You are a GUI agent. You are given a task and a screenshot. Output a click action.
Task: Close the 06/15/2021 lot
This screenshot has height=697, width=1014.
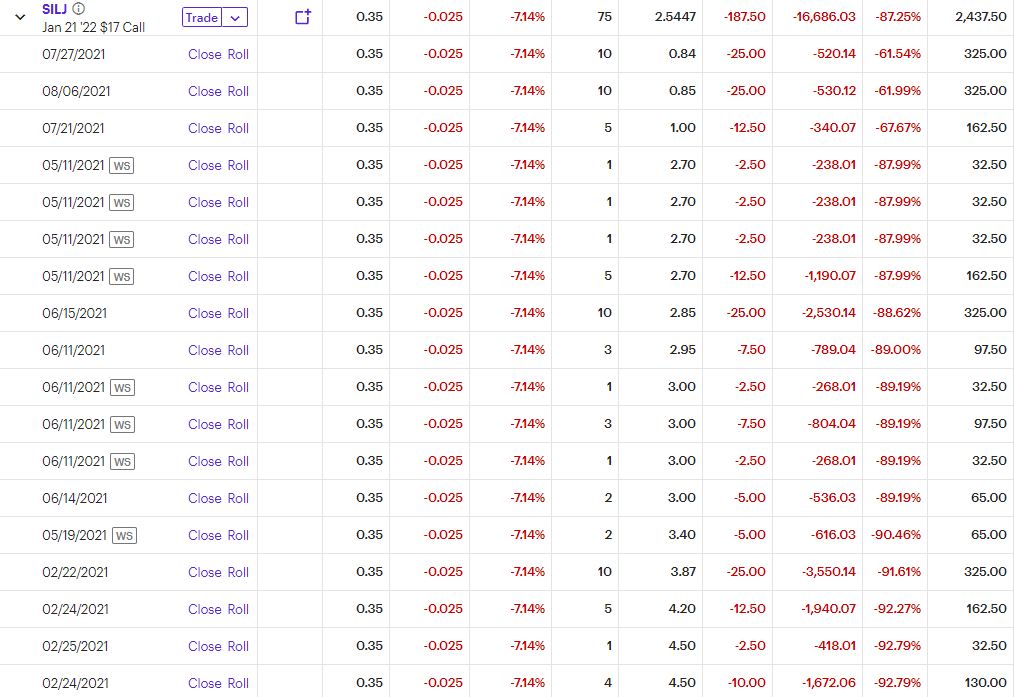(x=204, y=313)
